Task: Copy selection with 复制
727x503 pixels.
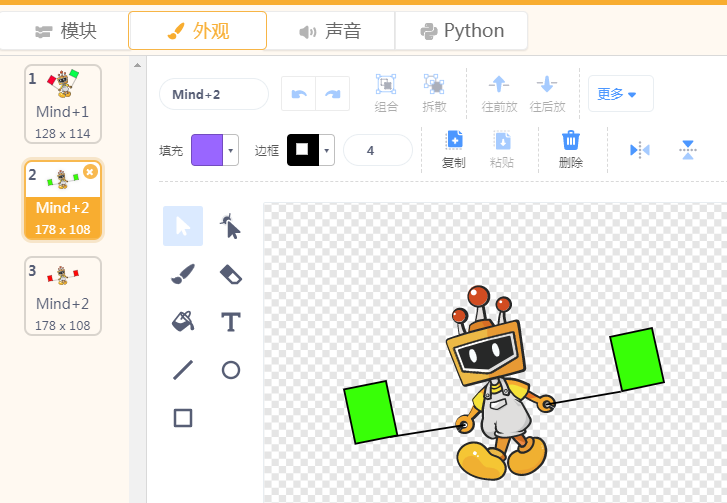Action: coord(454,150)
